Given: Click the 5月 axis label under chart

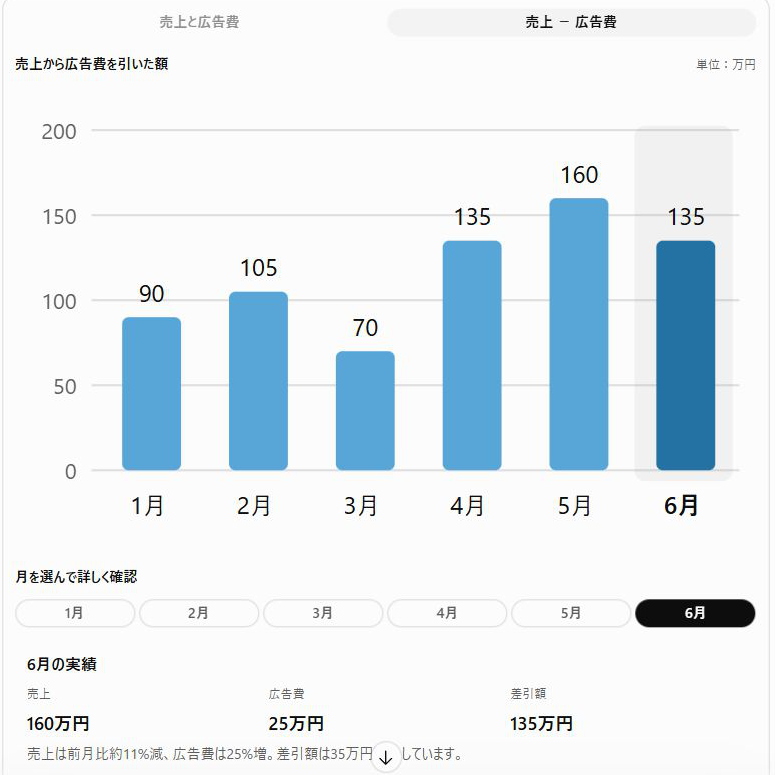Looking at the screenshot, I should click(x=574, y=506).
